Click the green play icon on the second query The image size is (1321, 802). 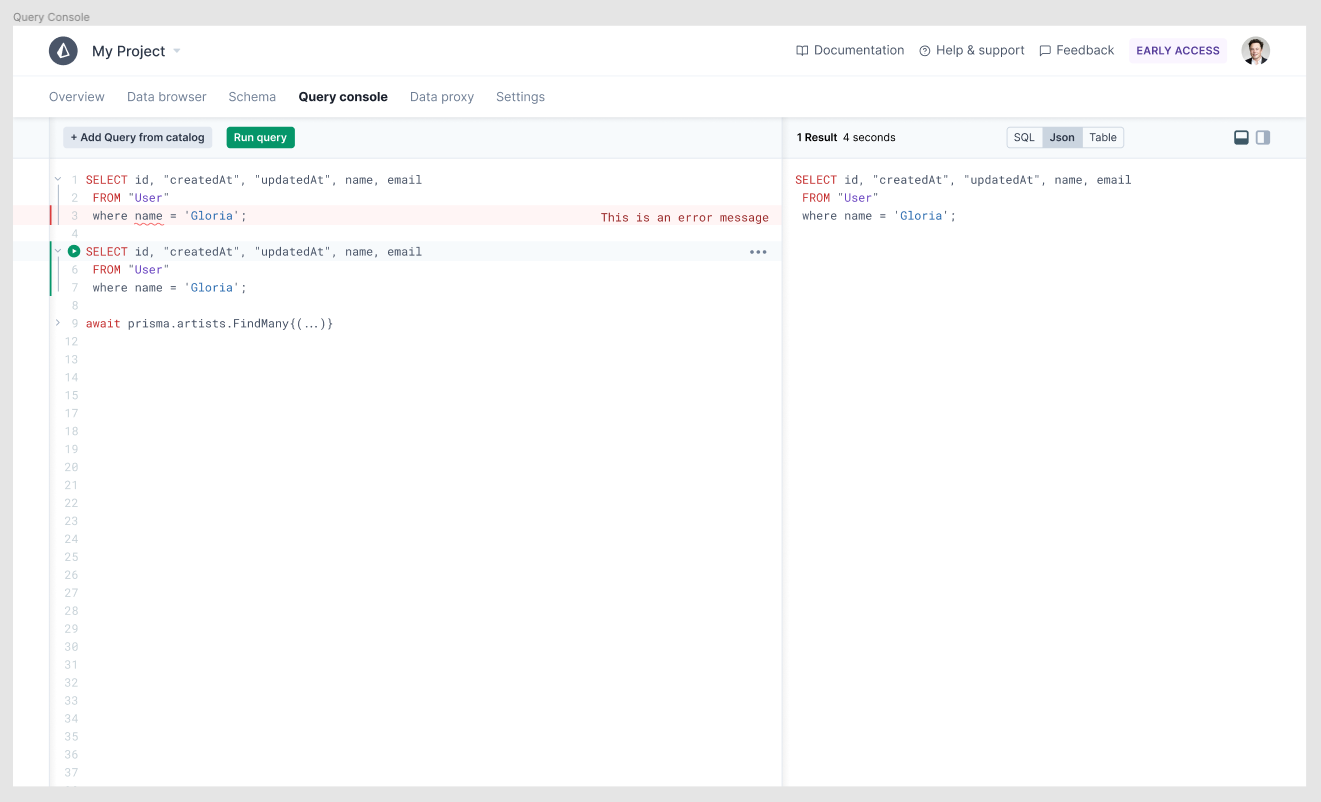click(x=73, y=251)
